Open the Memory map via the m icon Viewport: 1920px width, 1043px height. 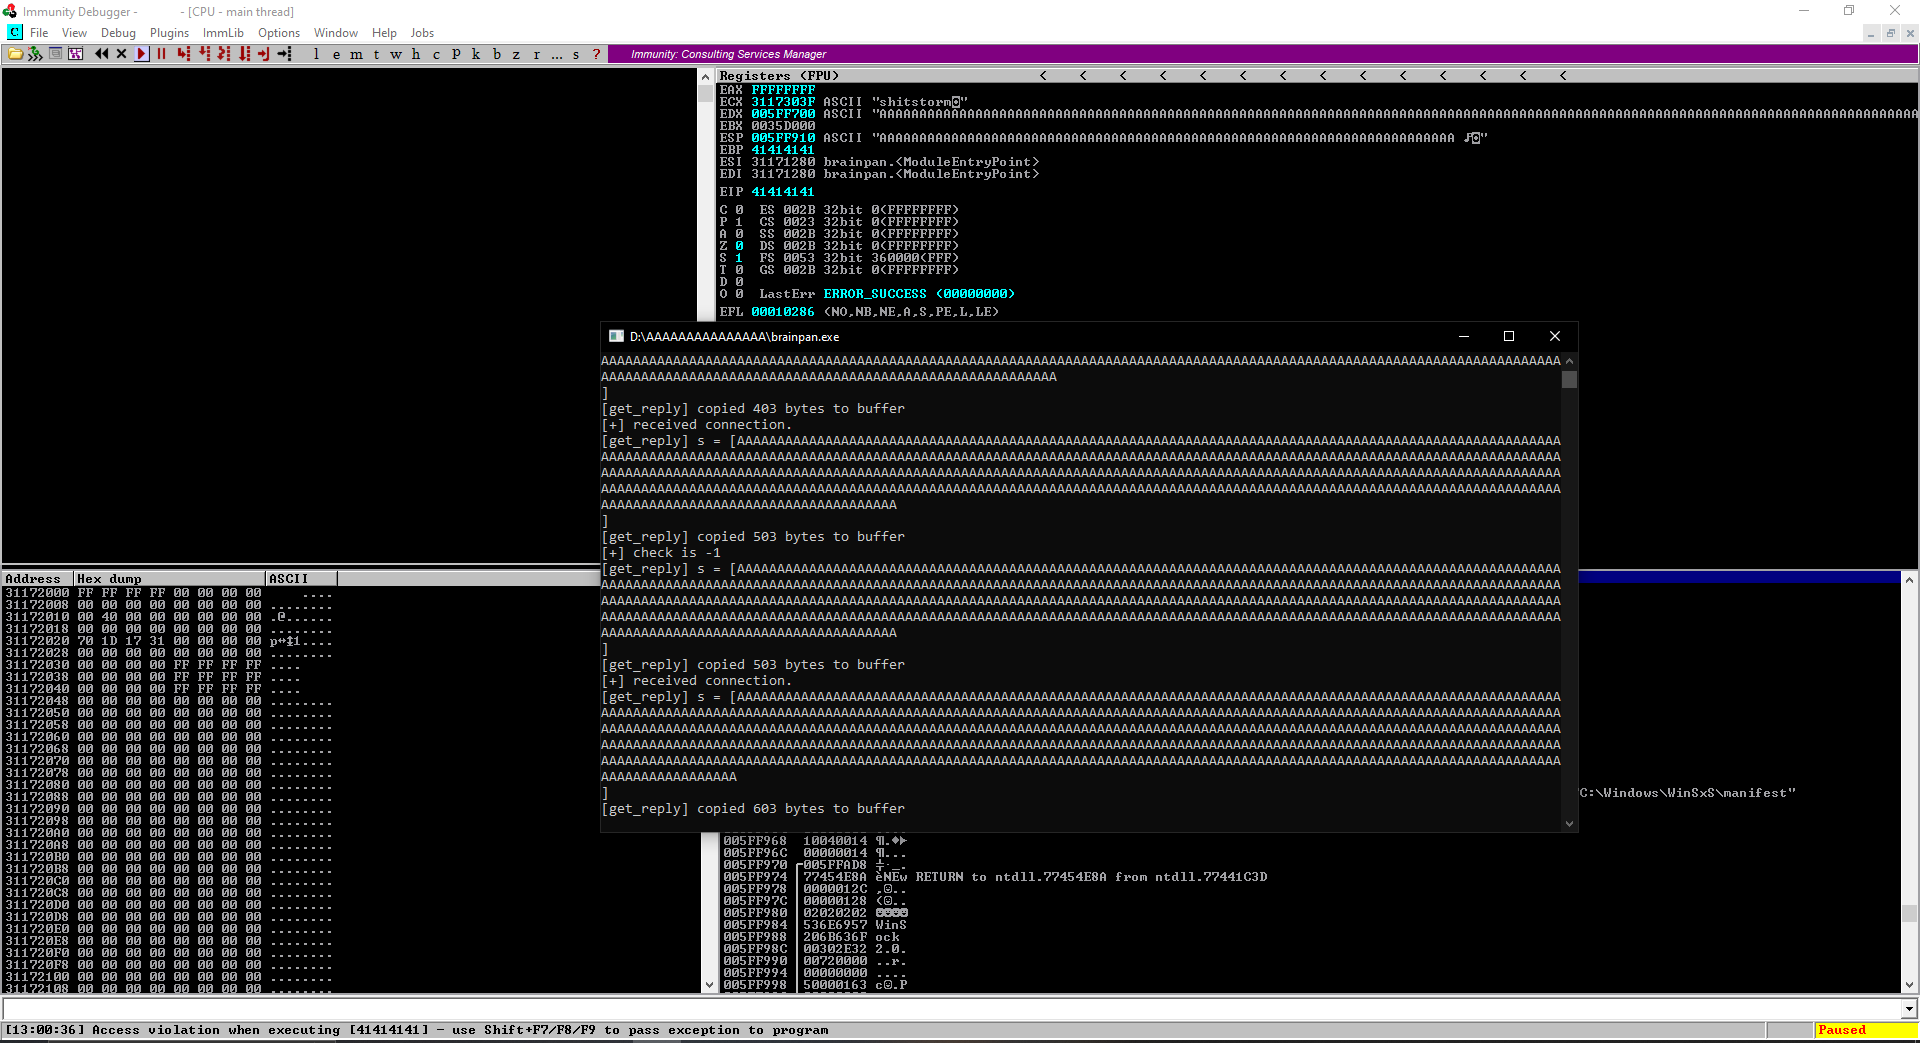[x=357, y=54]
